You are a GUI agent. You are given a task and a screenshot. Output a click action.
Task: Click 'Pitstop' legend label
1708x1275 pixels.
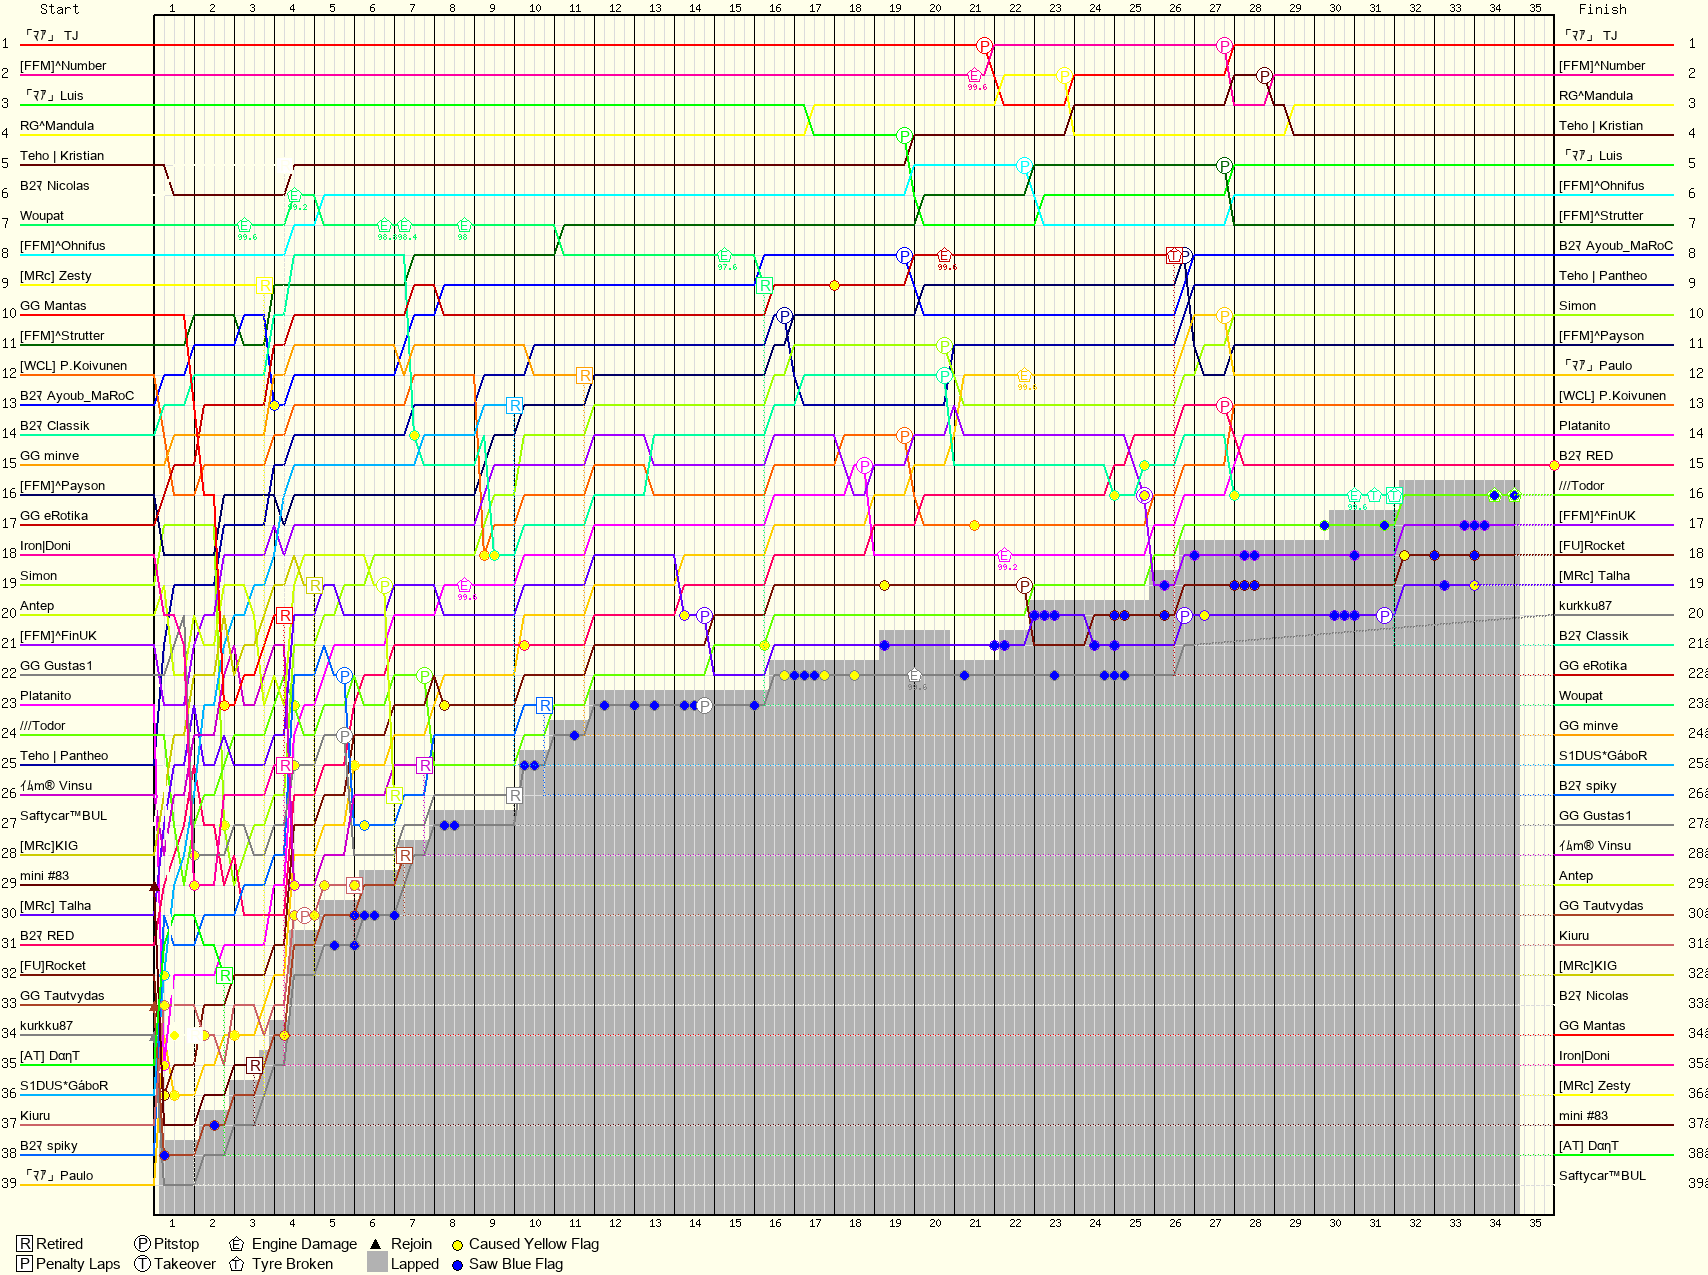point(176,1244)
